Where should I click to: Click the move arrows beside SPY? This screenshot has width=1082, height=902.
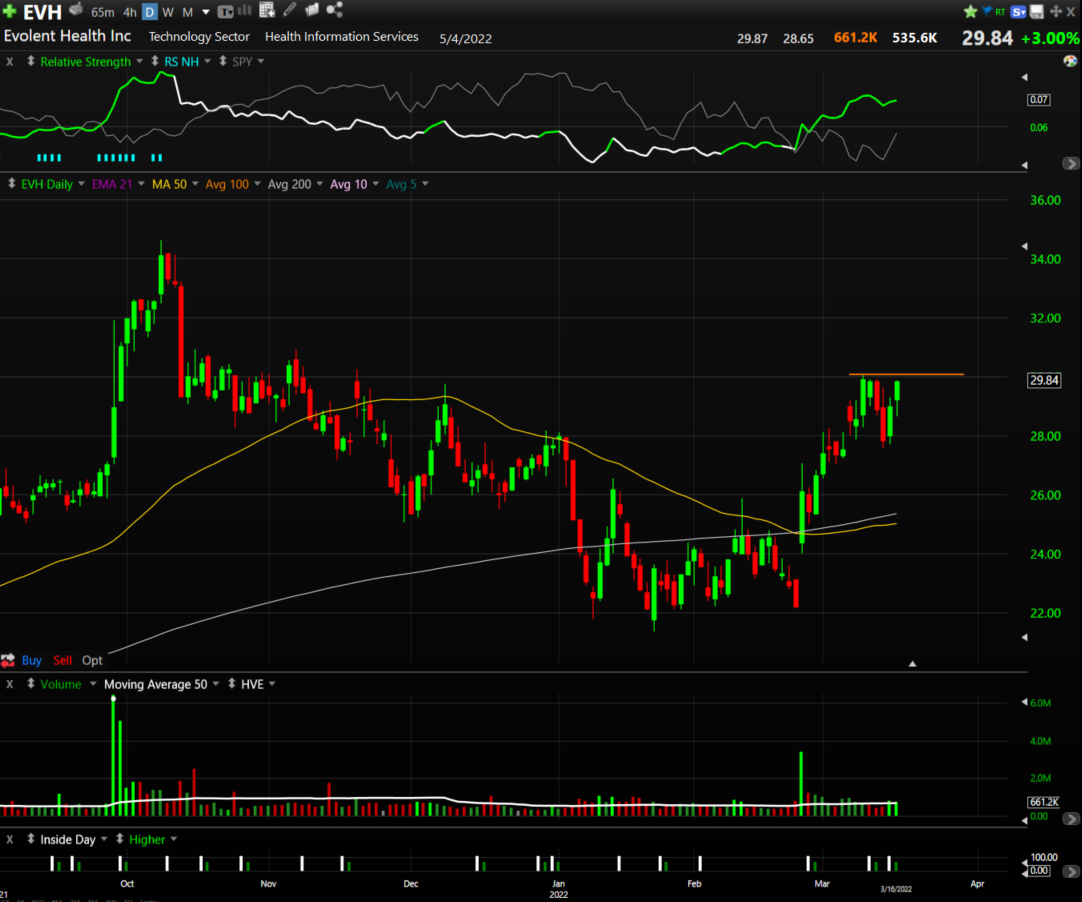point(223,61)
